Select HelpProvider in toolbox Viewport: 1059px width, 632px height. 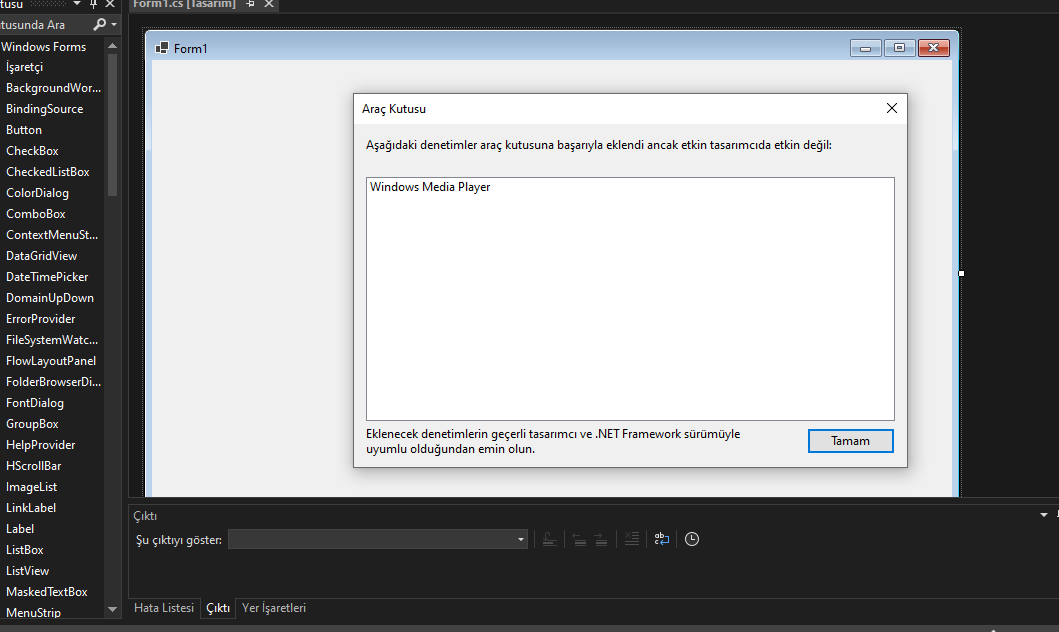tap(41, 444)
